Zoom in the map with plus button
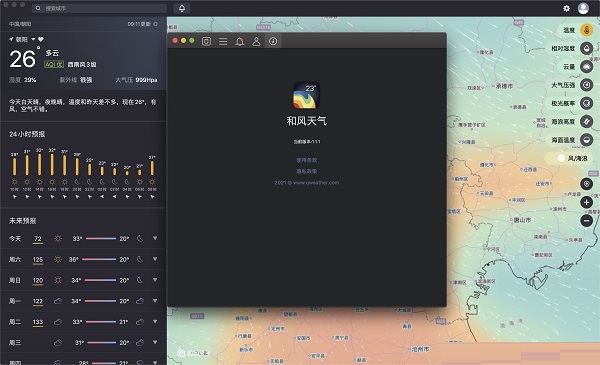The height and width of the screenshot is (365, 600). pyautogui.click(x=586, y=202)
